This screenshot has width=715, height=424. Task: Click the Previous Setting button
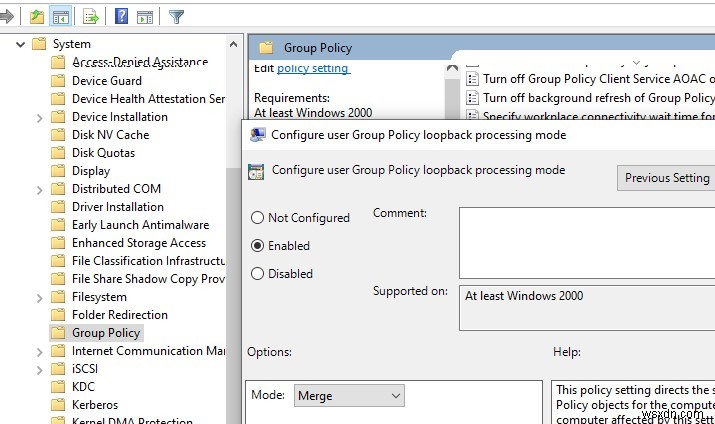pyautogui.click(x=666, y=178)
